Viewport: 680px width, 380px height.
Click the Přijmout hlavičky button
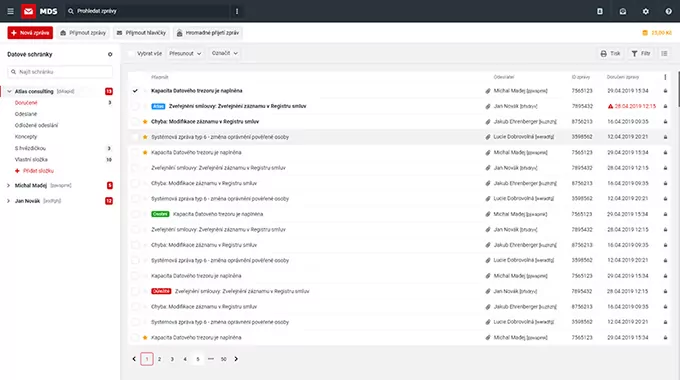[141, 33]
